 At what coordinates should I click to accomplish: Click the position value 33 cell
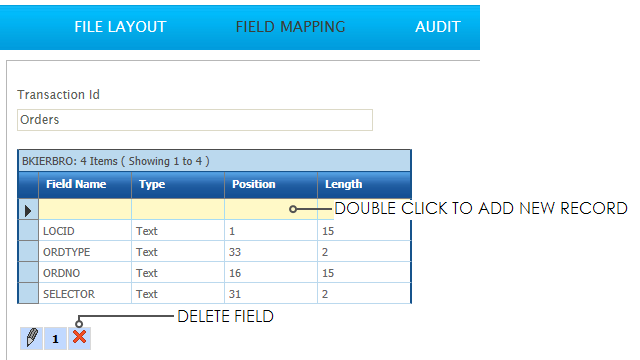271,252
